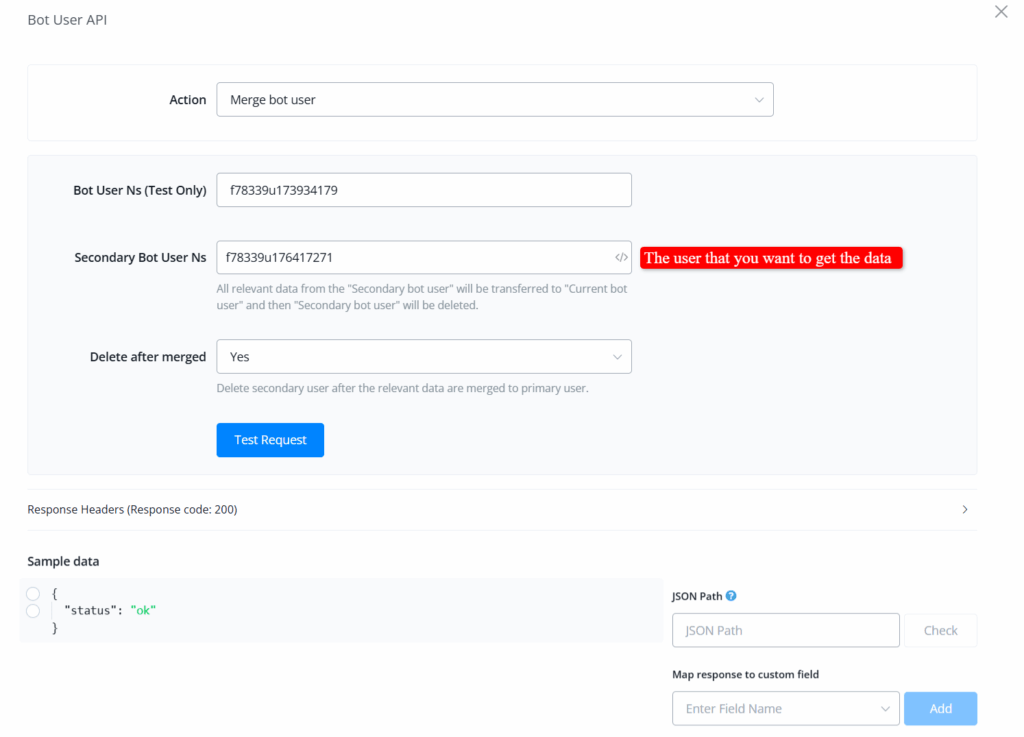Screen dimensions: 1024x737
Task: Click the JSON Path help question icon
Action: coord(731,596)
